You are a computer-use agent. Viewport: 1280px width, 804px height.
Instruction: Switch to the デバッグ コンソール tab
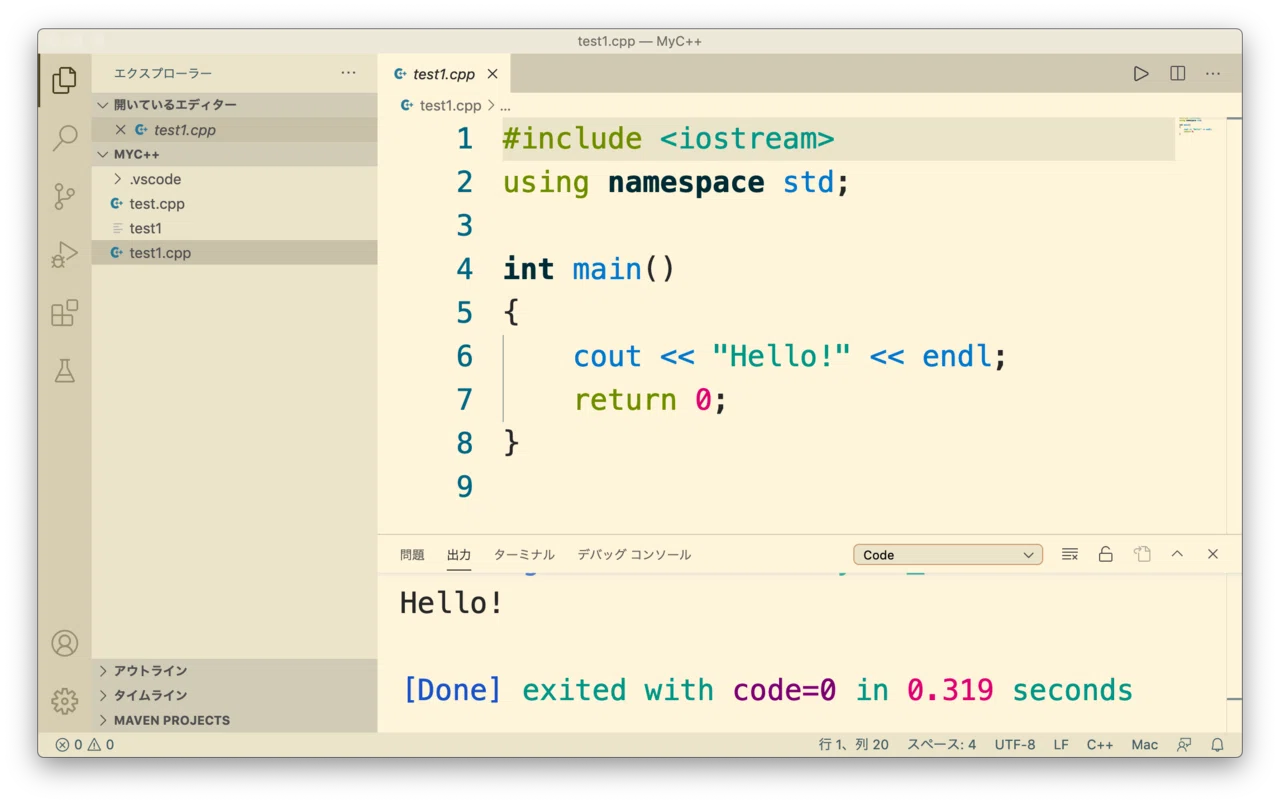pyautogui.click(x=634, y=555)
